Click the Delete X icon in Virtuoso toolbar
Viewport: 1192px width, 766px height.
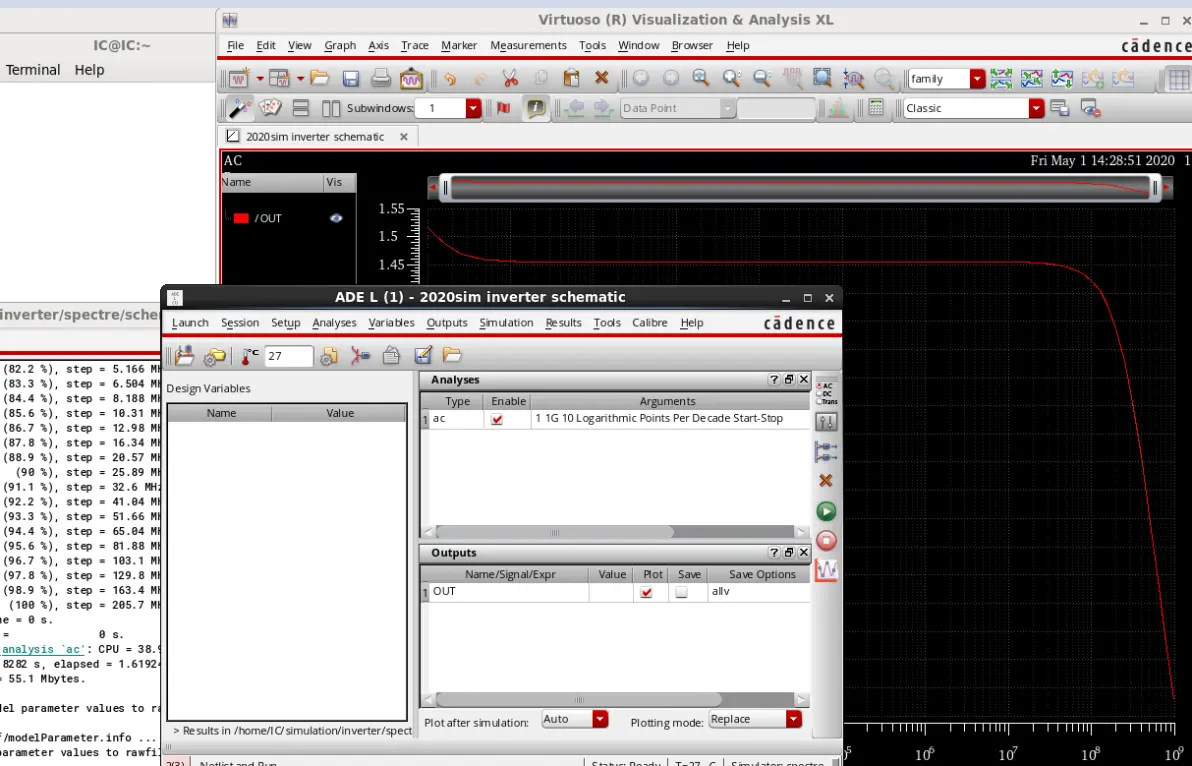[x=601, y=78]
